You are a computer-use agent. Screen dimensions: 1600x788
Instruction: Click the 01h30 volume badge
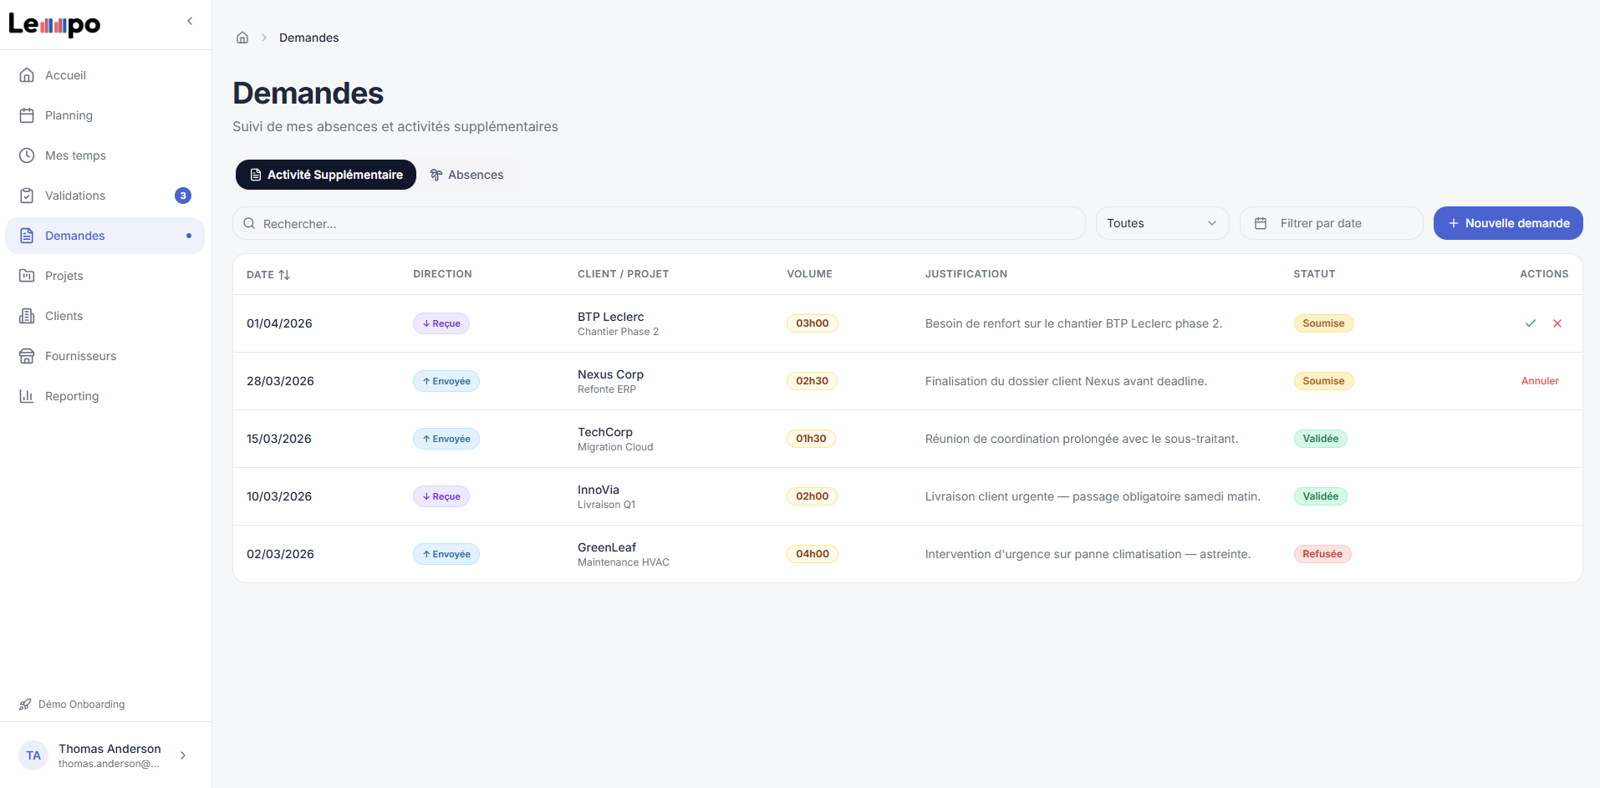pyautogui.click(x=811, y=439)
